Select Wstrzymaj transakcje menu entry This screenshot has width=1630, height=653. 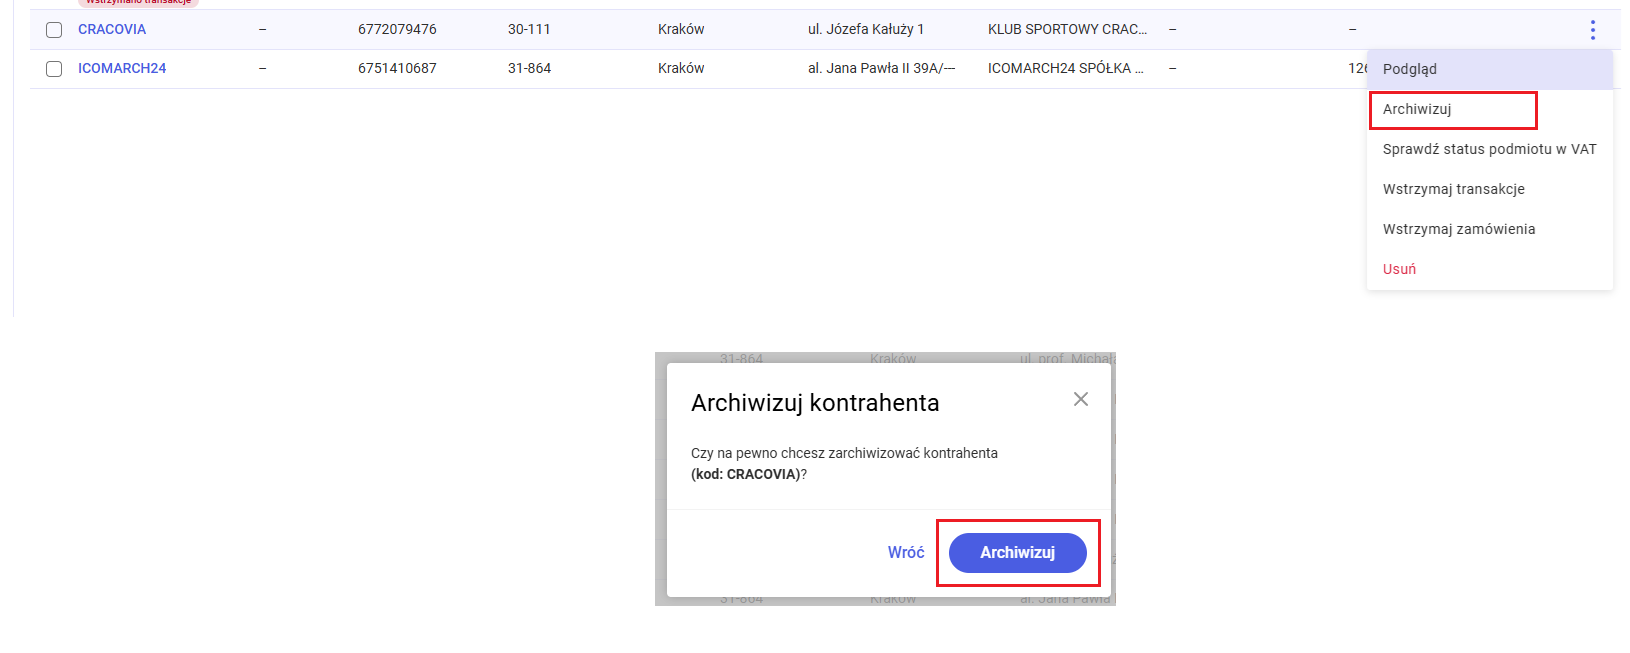1489,189
